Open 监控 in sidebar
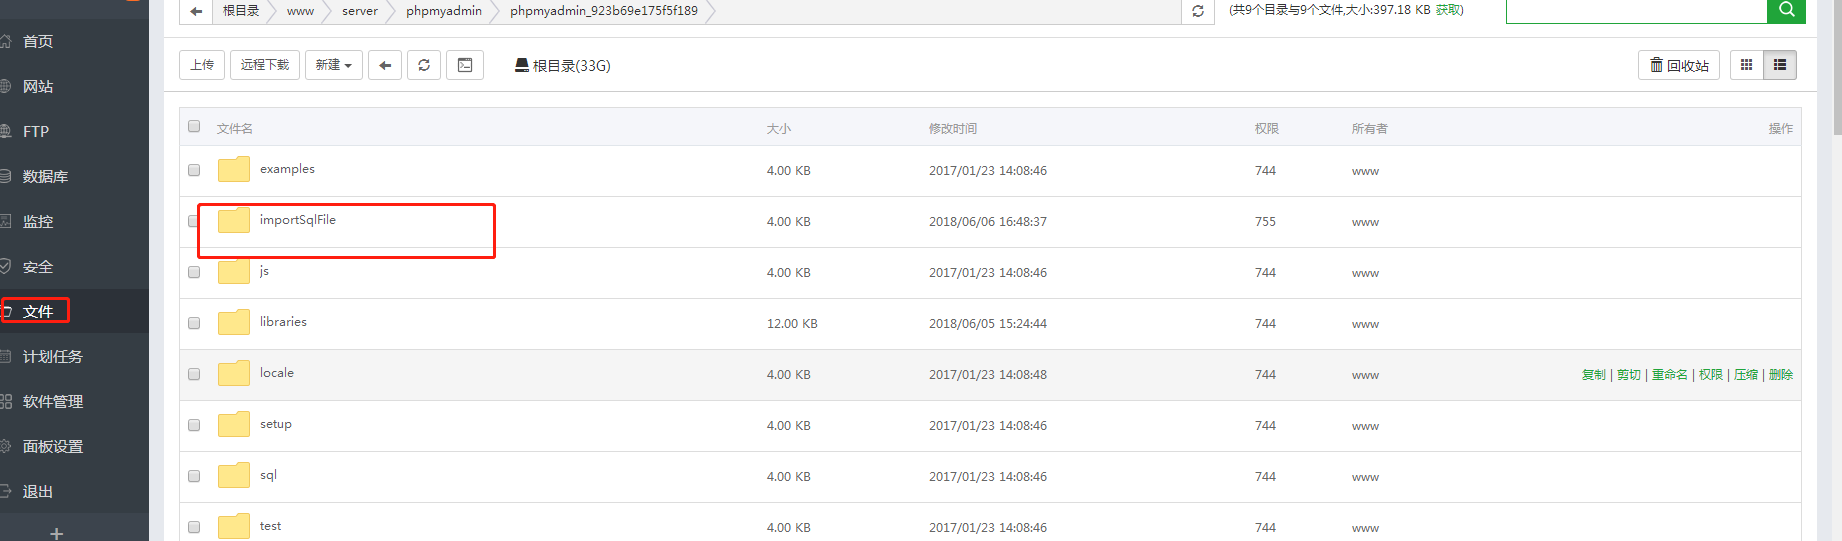The image size is (1842, 541). pos(38,221)
